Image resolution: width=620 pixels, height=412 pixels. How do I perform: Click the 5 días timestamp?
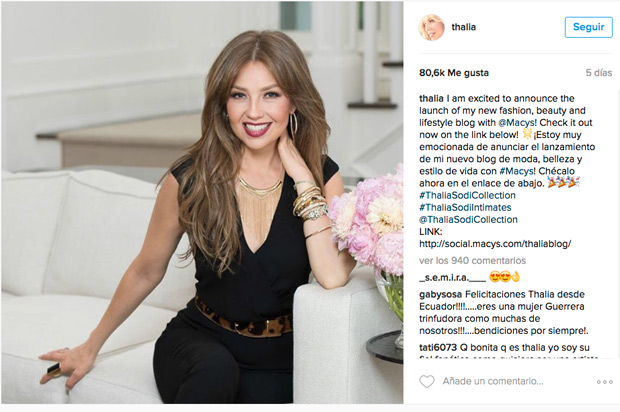click(599, 73)
